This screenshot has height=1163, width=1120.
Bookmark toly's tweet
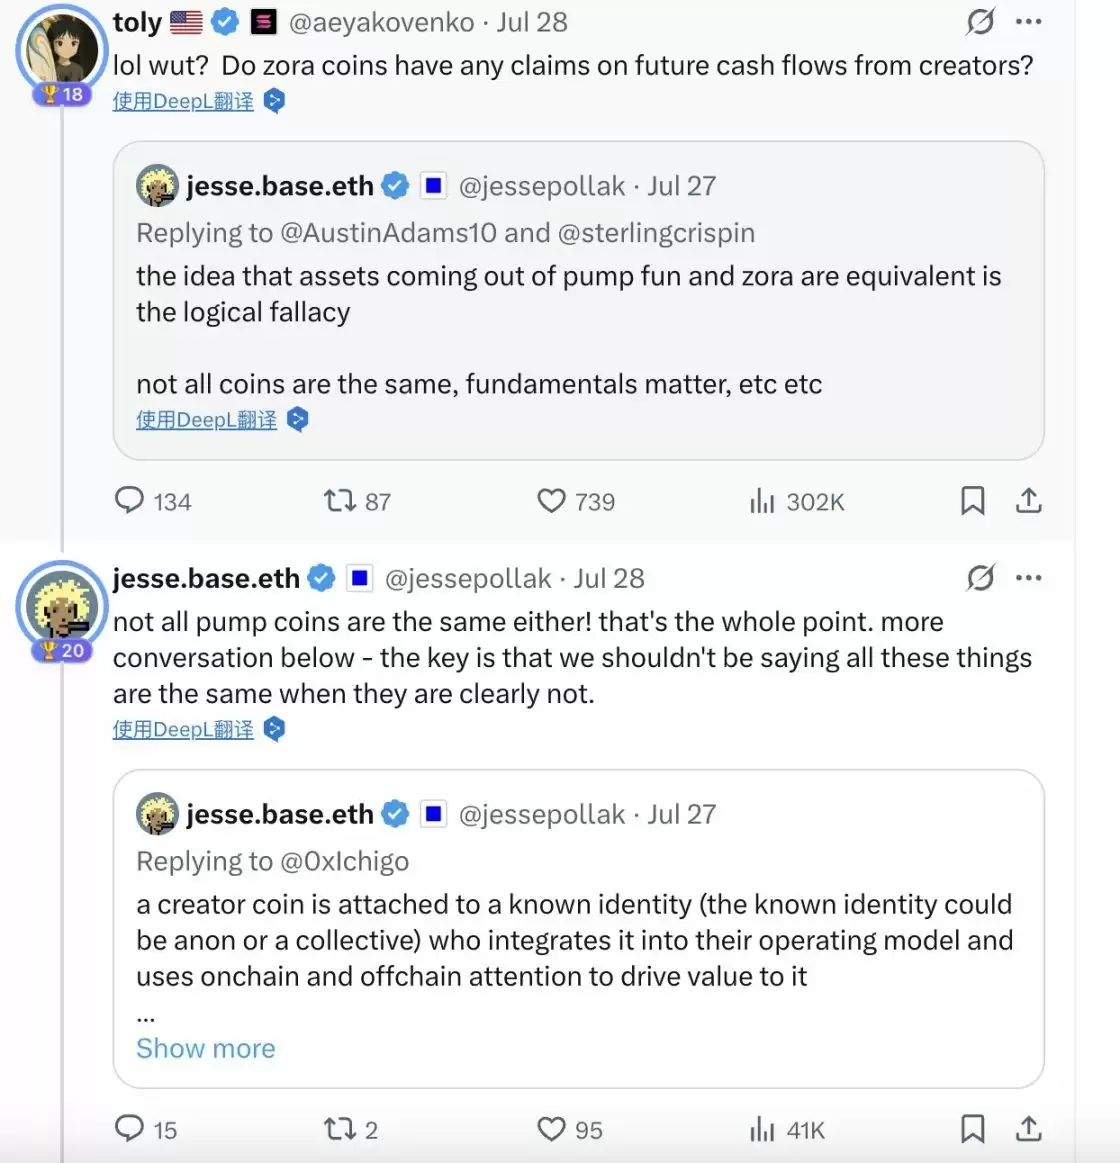coord(972,500)
